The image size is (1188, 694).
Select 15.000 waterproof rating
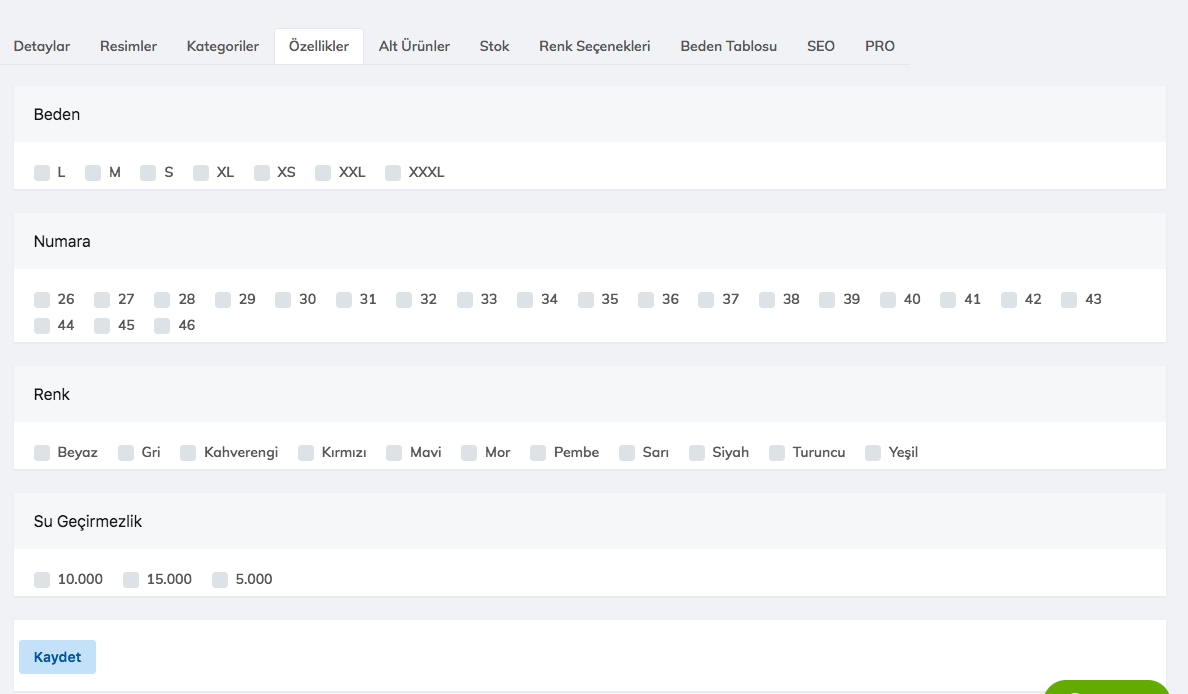131,580
